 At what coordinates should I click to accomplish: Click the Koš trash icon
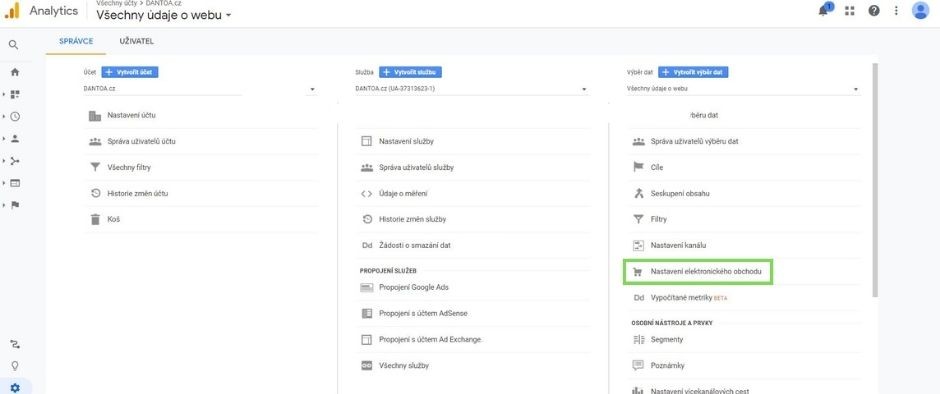pyautogui.click(x=95, y=219)
